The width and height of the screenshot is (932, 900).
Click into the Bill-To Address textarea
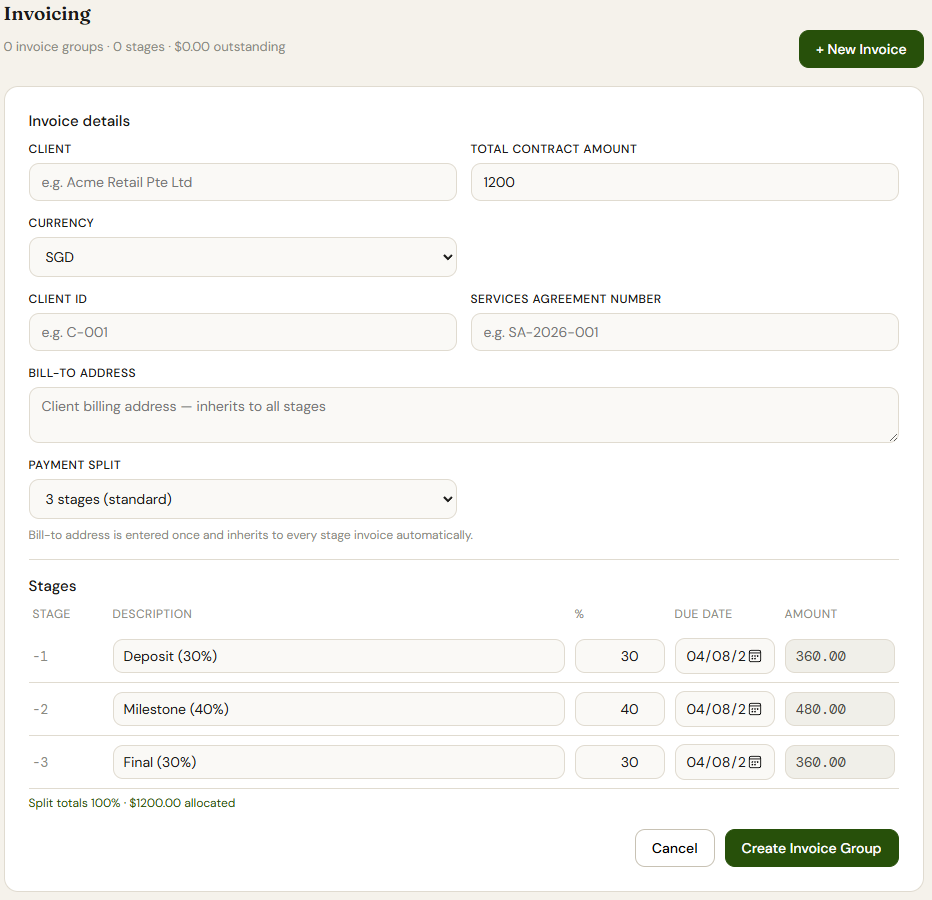click(464, 415)
